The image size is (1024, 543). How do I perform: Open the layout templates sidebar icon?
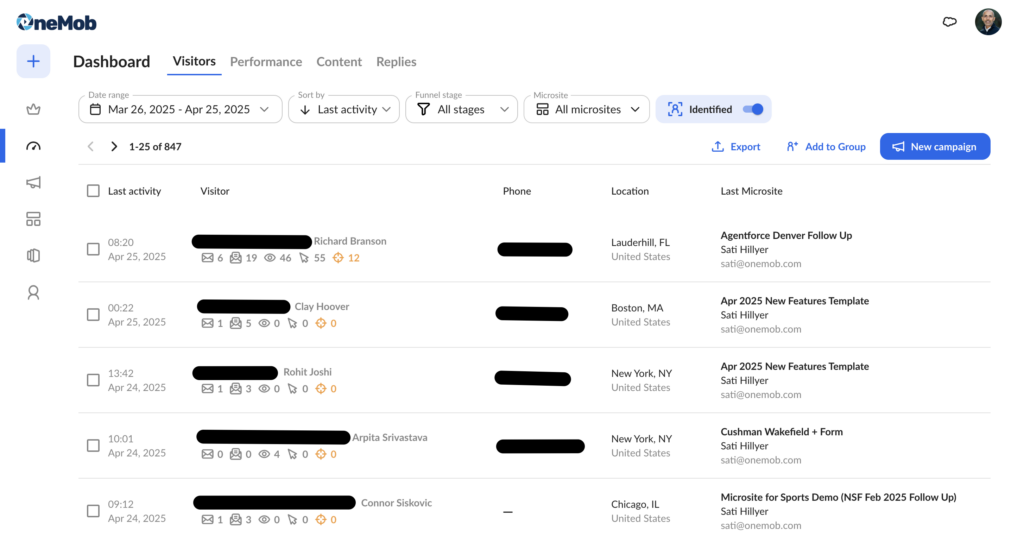click(x=33, y=219)
